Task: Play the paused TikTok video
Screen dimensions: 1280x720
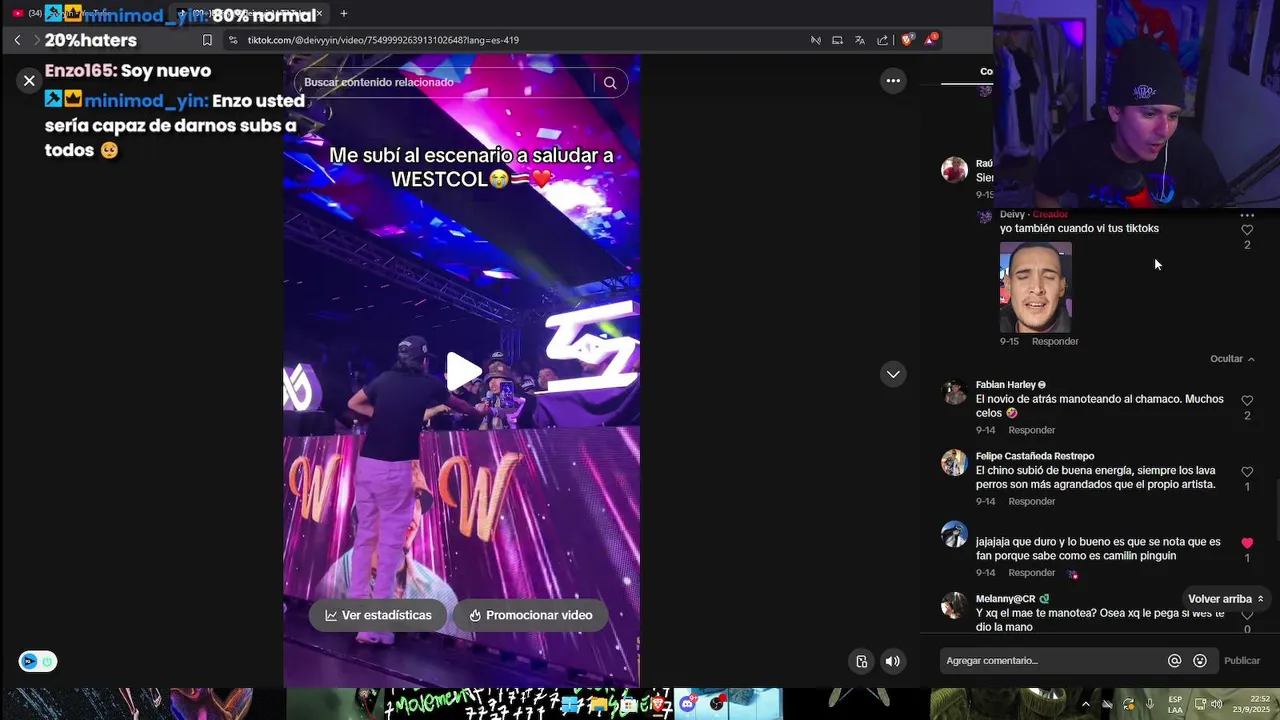Action: pyautogui.click(x=463, y=372)
